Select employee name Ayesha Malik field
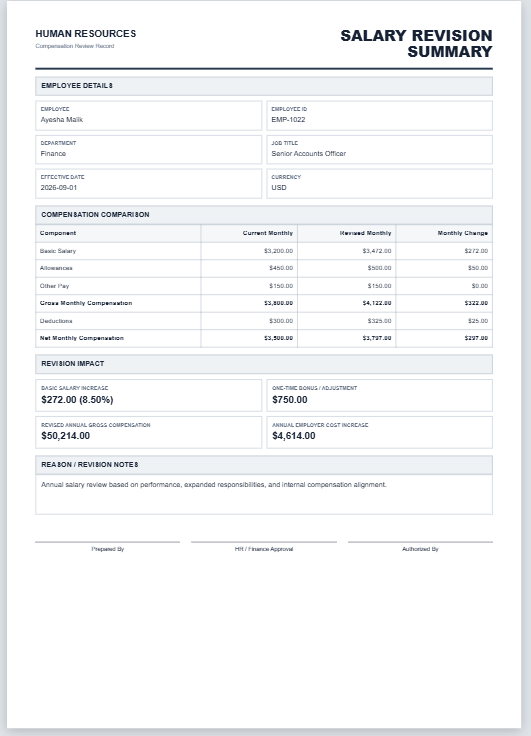The image size is (531, 736). click(148, 115)
